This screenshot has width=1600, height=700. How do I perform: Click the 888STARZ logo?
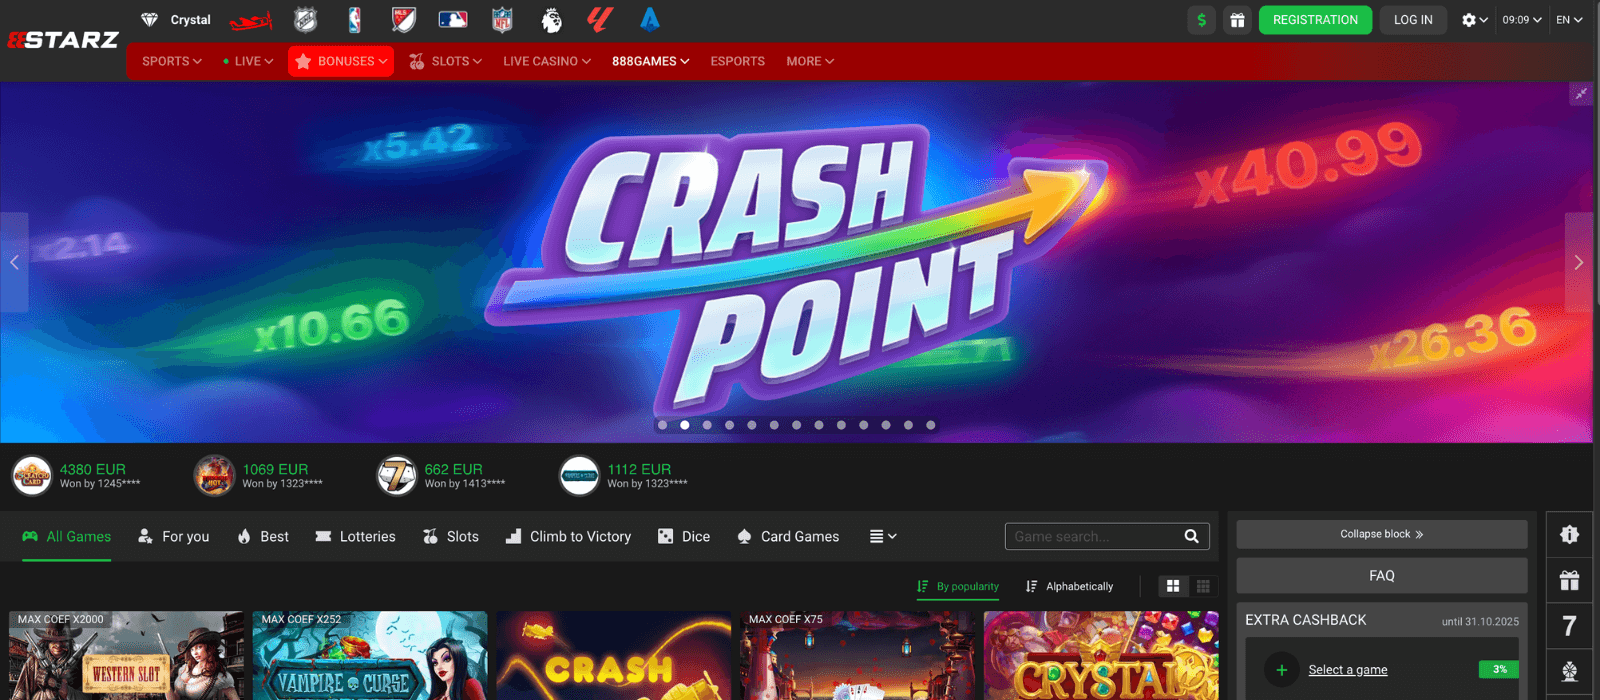63,40
